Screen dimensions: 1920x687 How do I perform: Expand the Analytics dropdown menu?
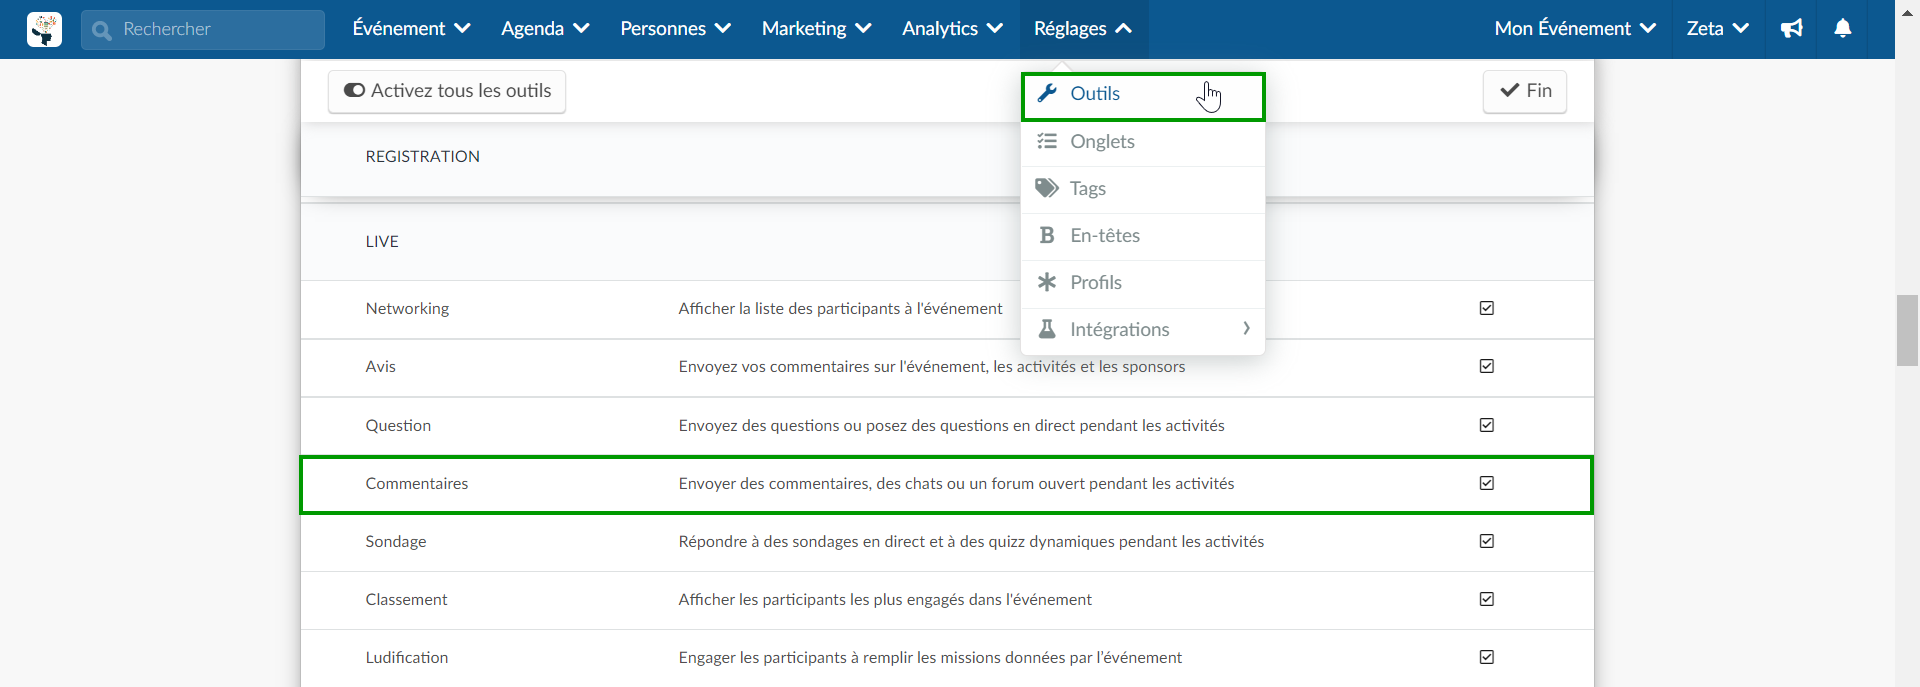(x=952, y=29)
